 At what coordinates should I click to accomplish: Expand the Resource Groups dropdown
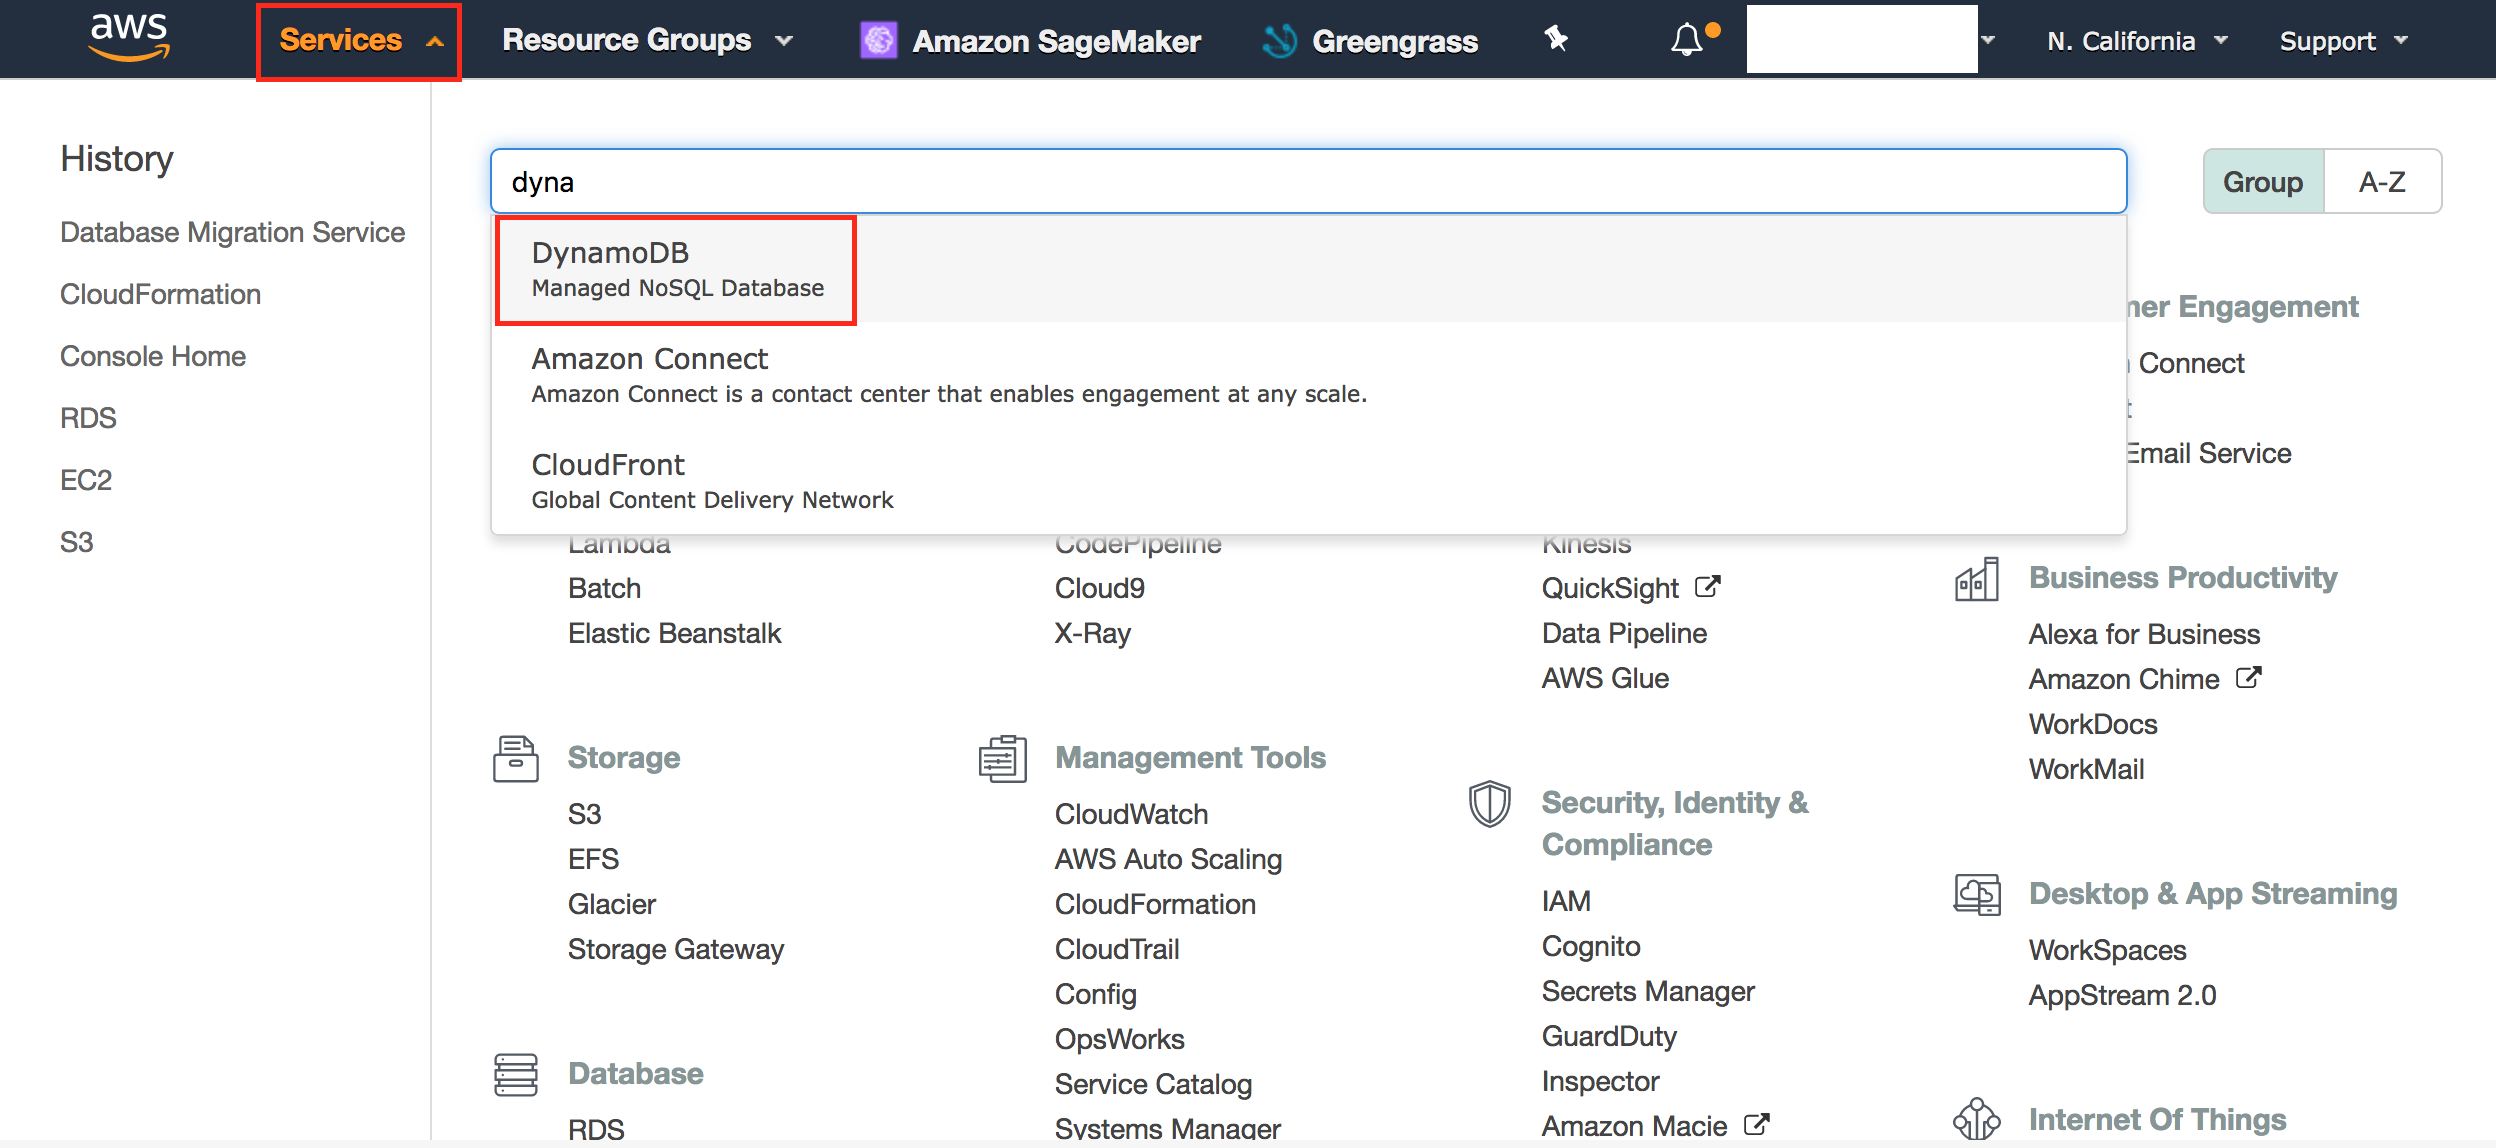[x=647, y=41]
